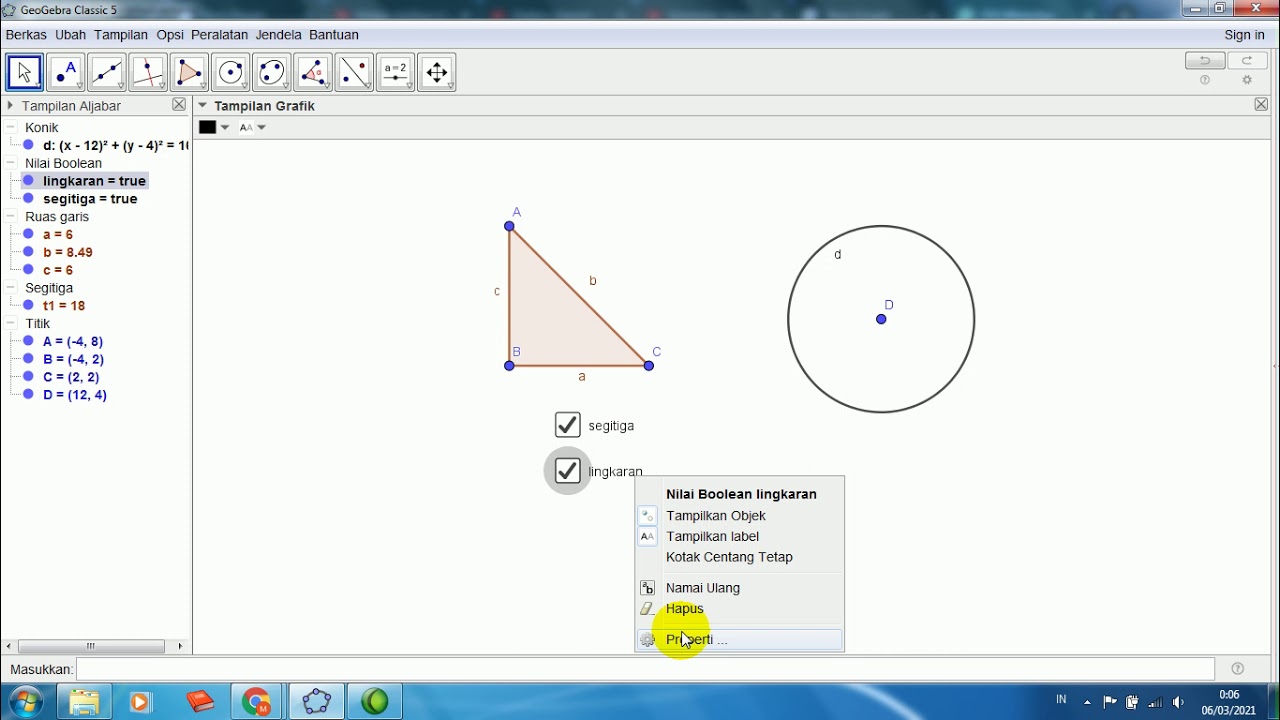
Task: Click the black color swatch in style bar
Action: (208, 127)
